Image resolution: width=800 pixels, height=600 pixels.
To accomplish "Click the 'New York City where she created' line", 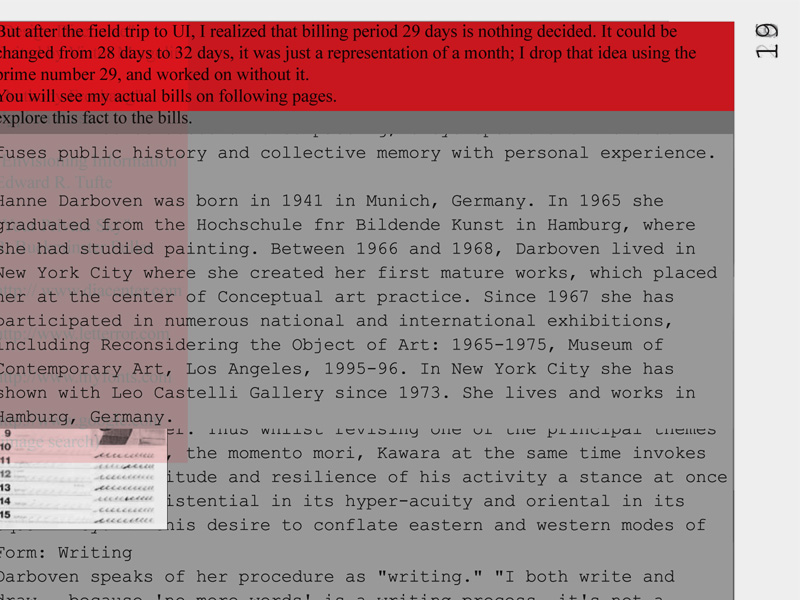I will [x=355, y=273].
